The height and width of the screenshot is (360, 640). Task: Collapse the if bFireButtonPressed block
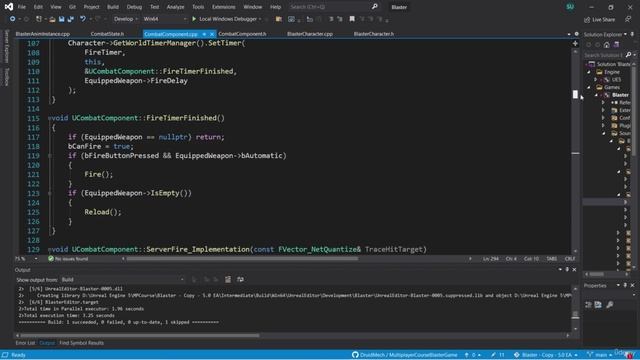49,156
